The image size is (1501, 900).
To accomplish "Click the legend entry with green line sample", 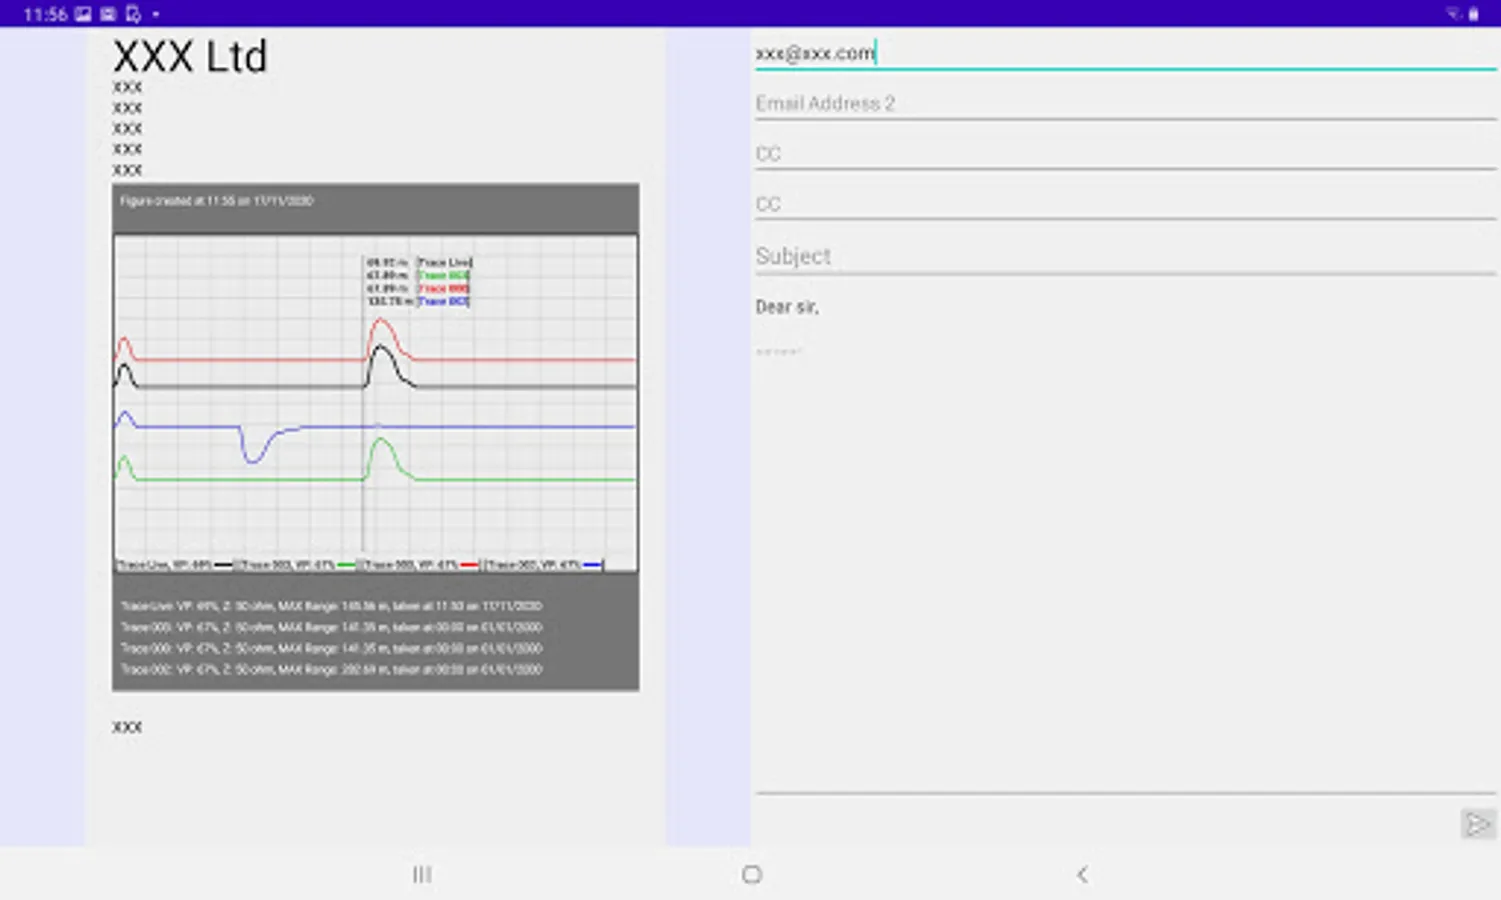I will [297, 565].
